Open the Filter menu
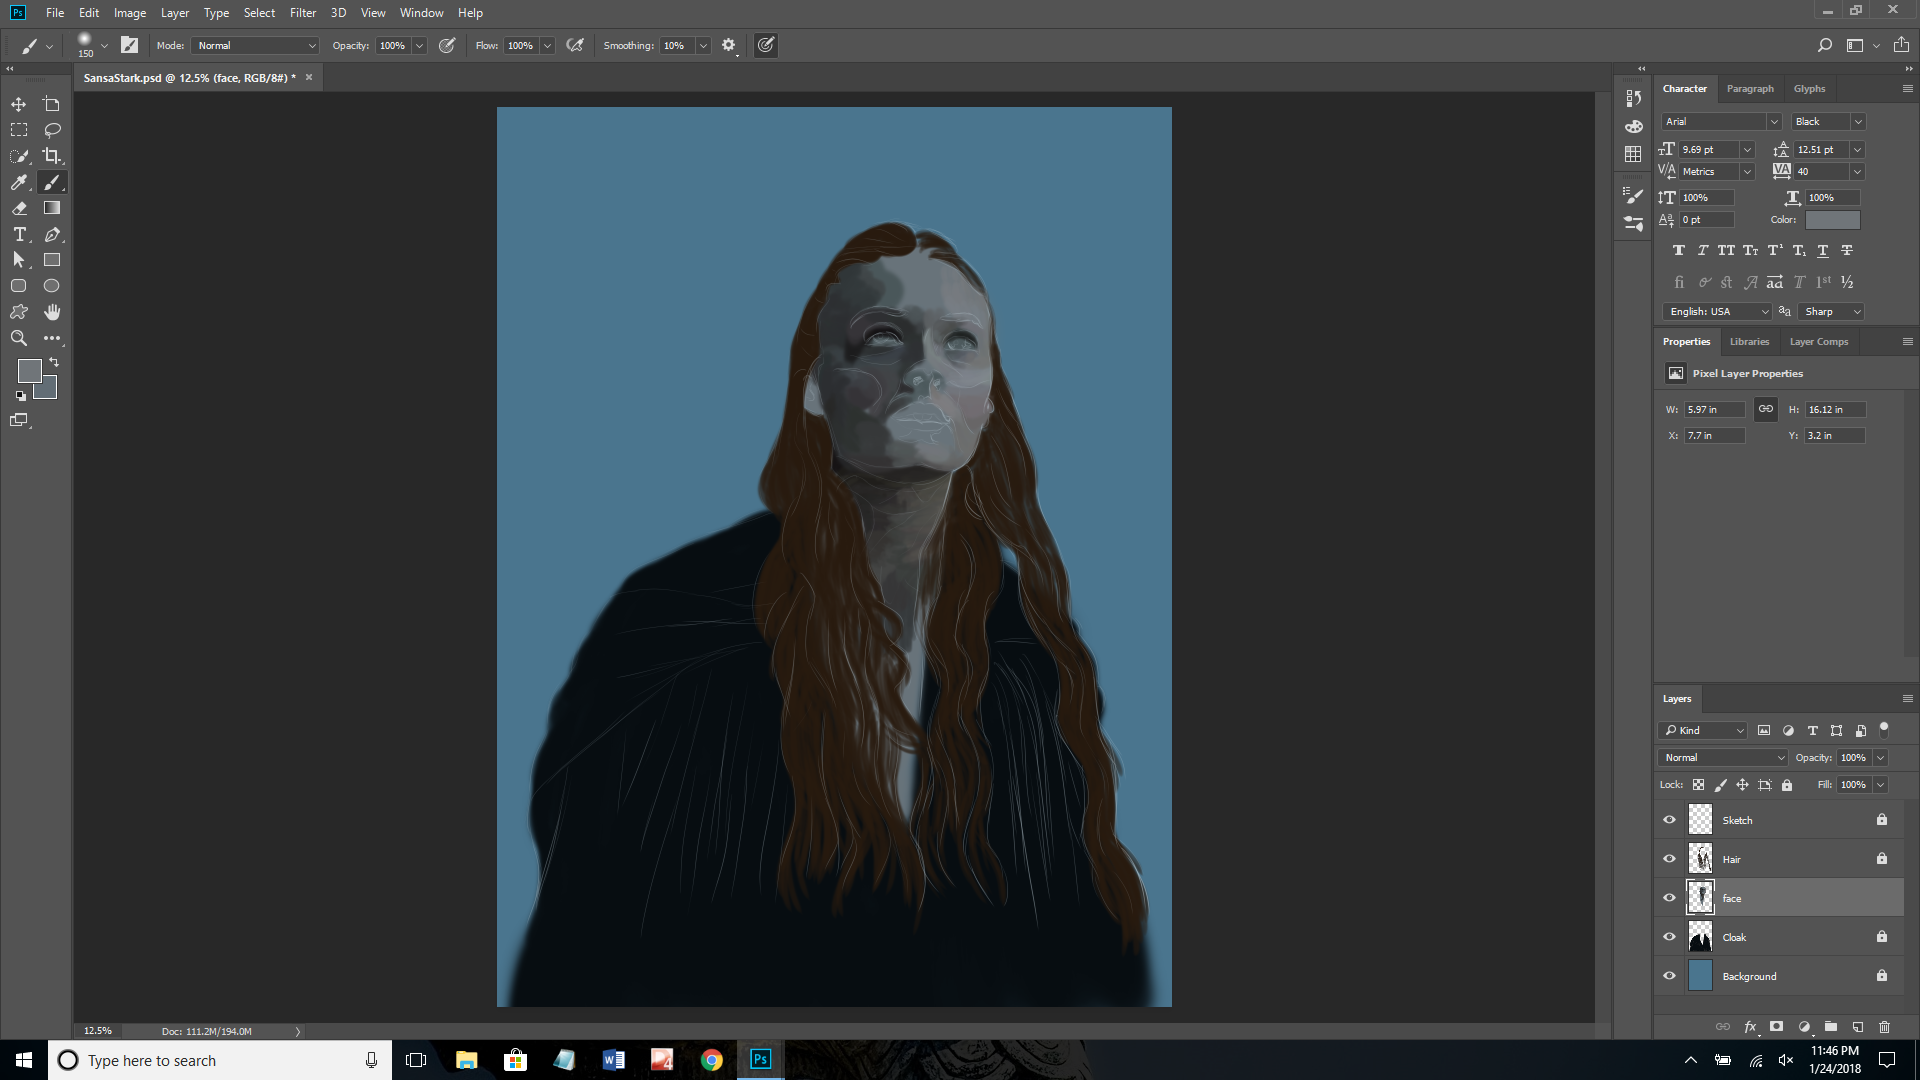 [303, 13]
